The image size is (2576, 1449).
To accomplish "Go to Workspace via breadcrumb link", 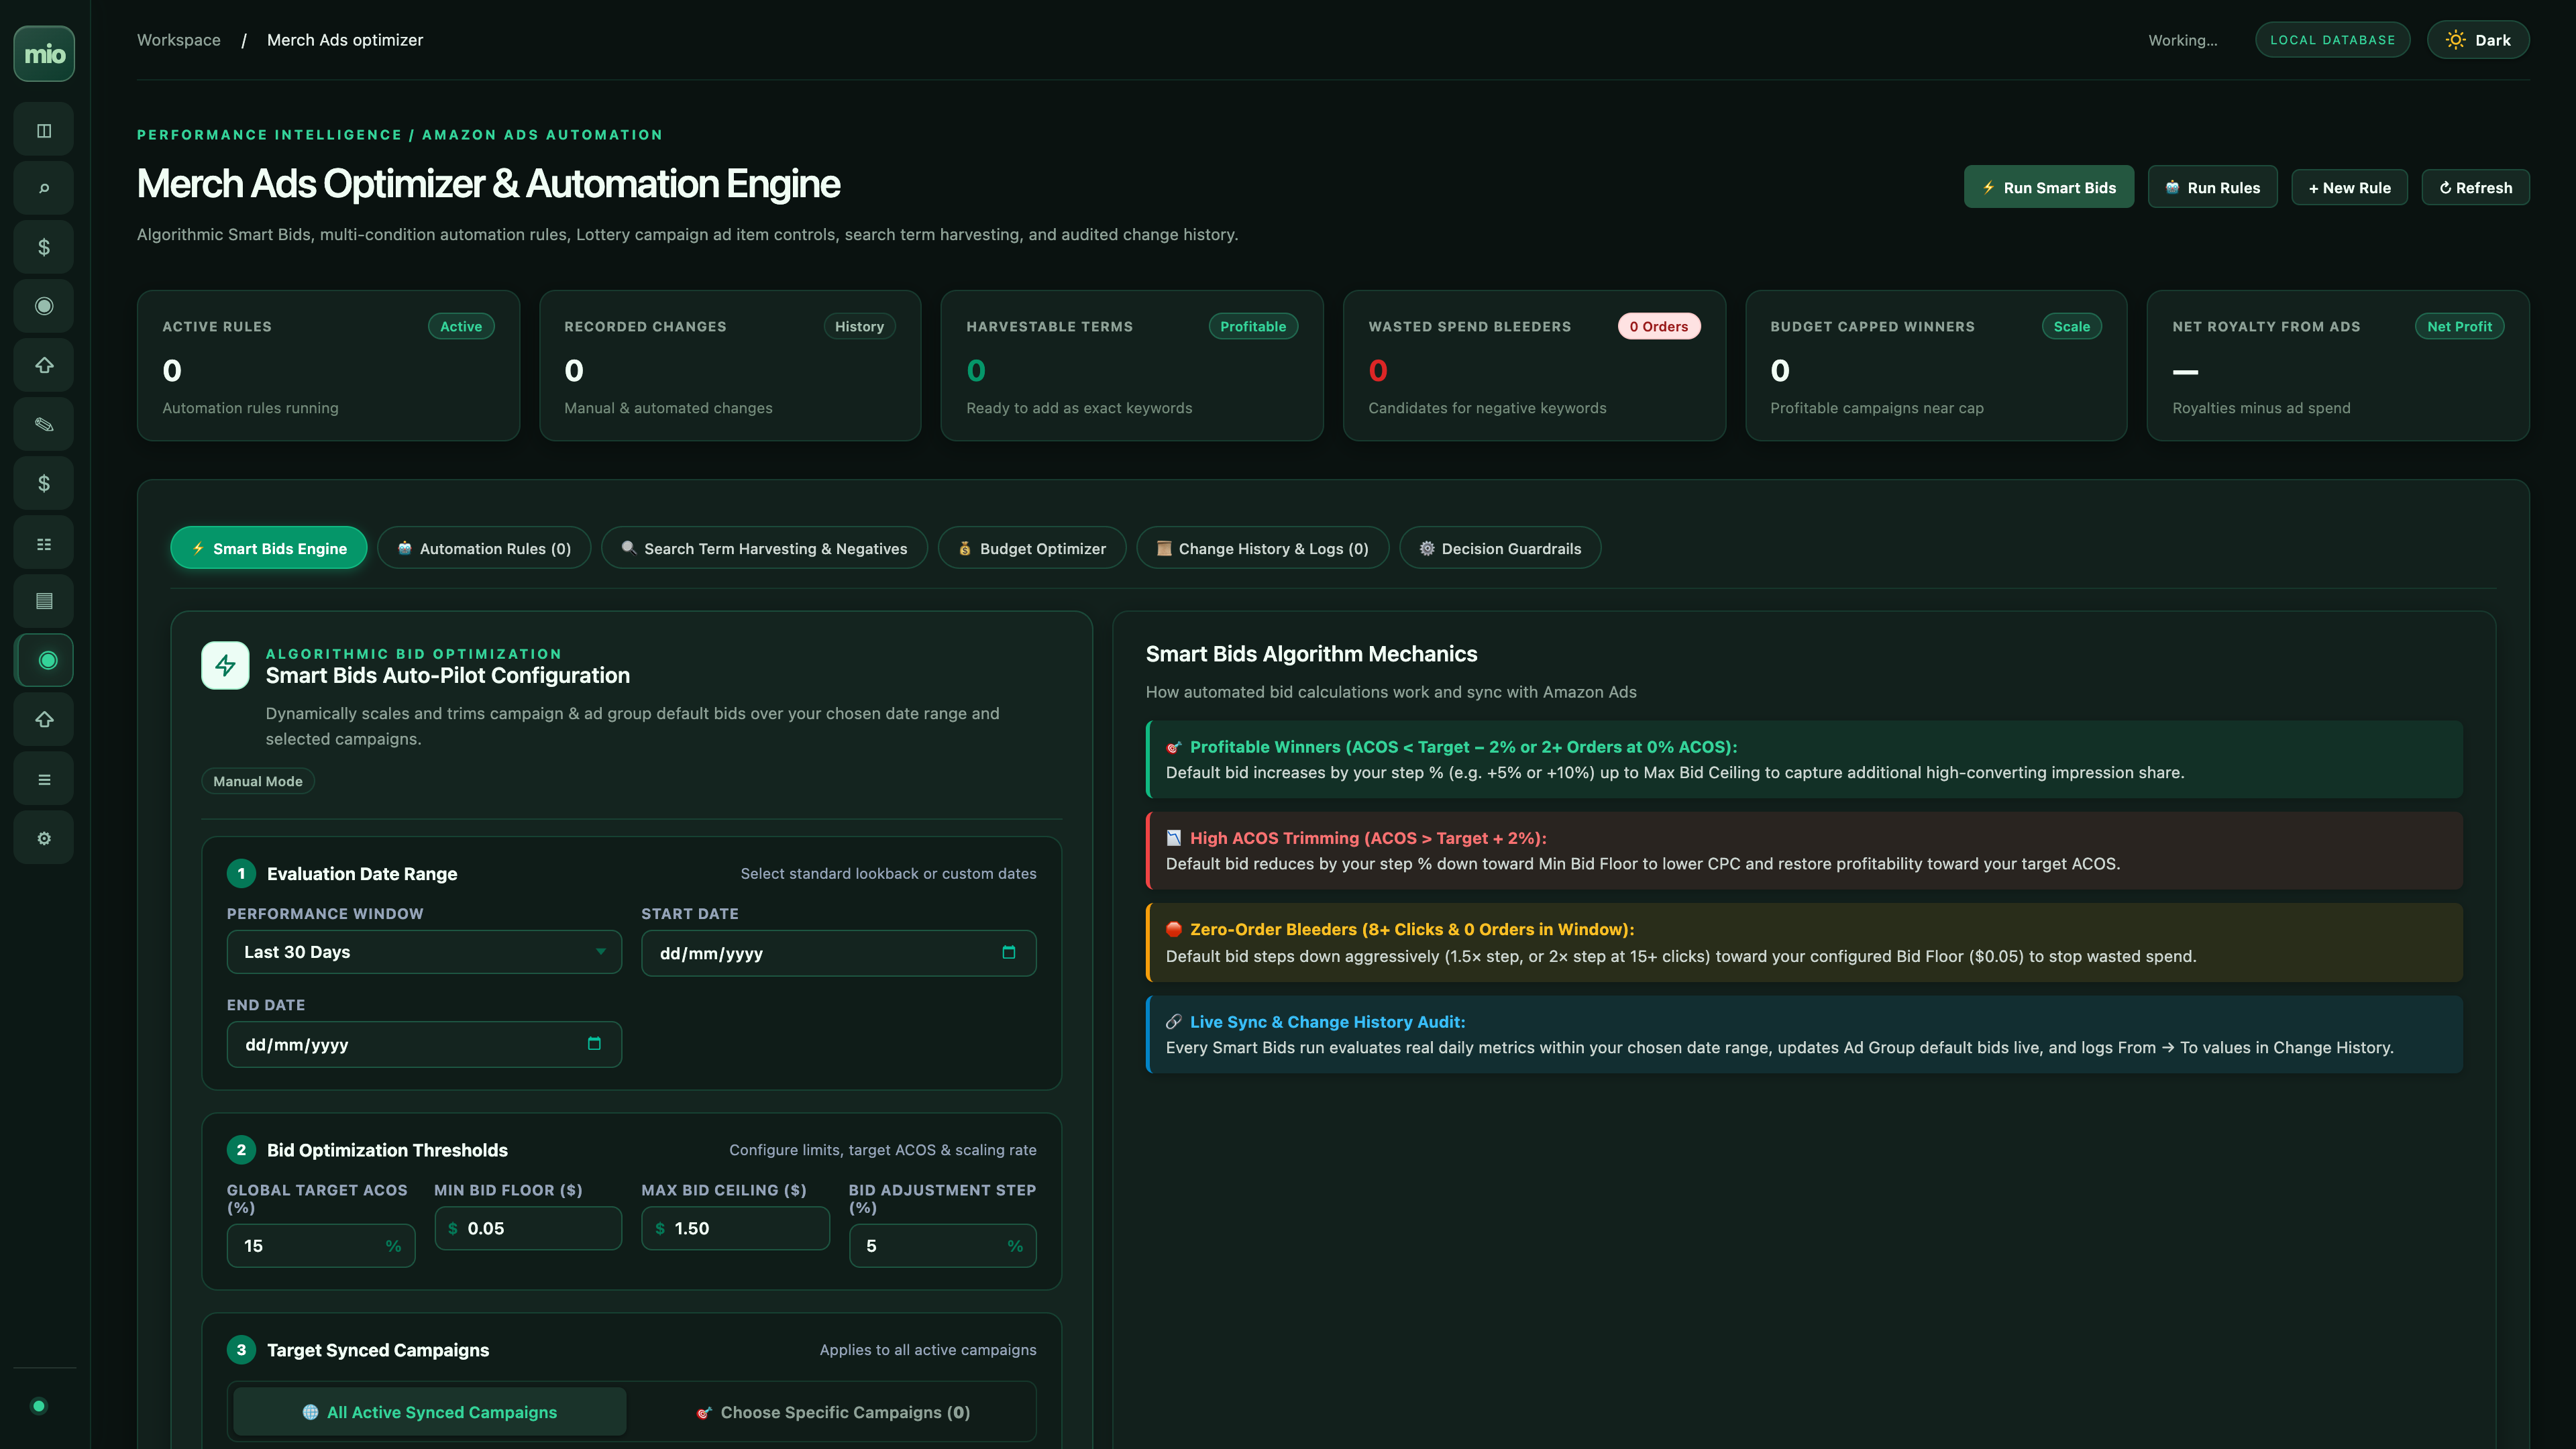I will click(179, 40).
